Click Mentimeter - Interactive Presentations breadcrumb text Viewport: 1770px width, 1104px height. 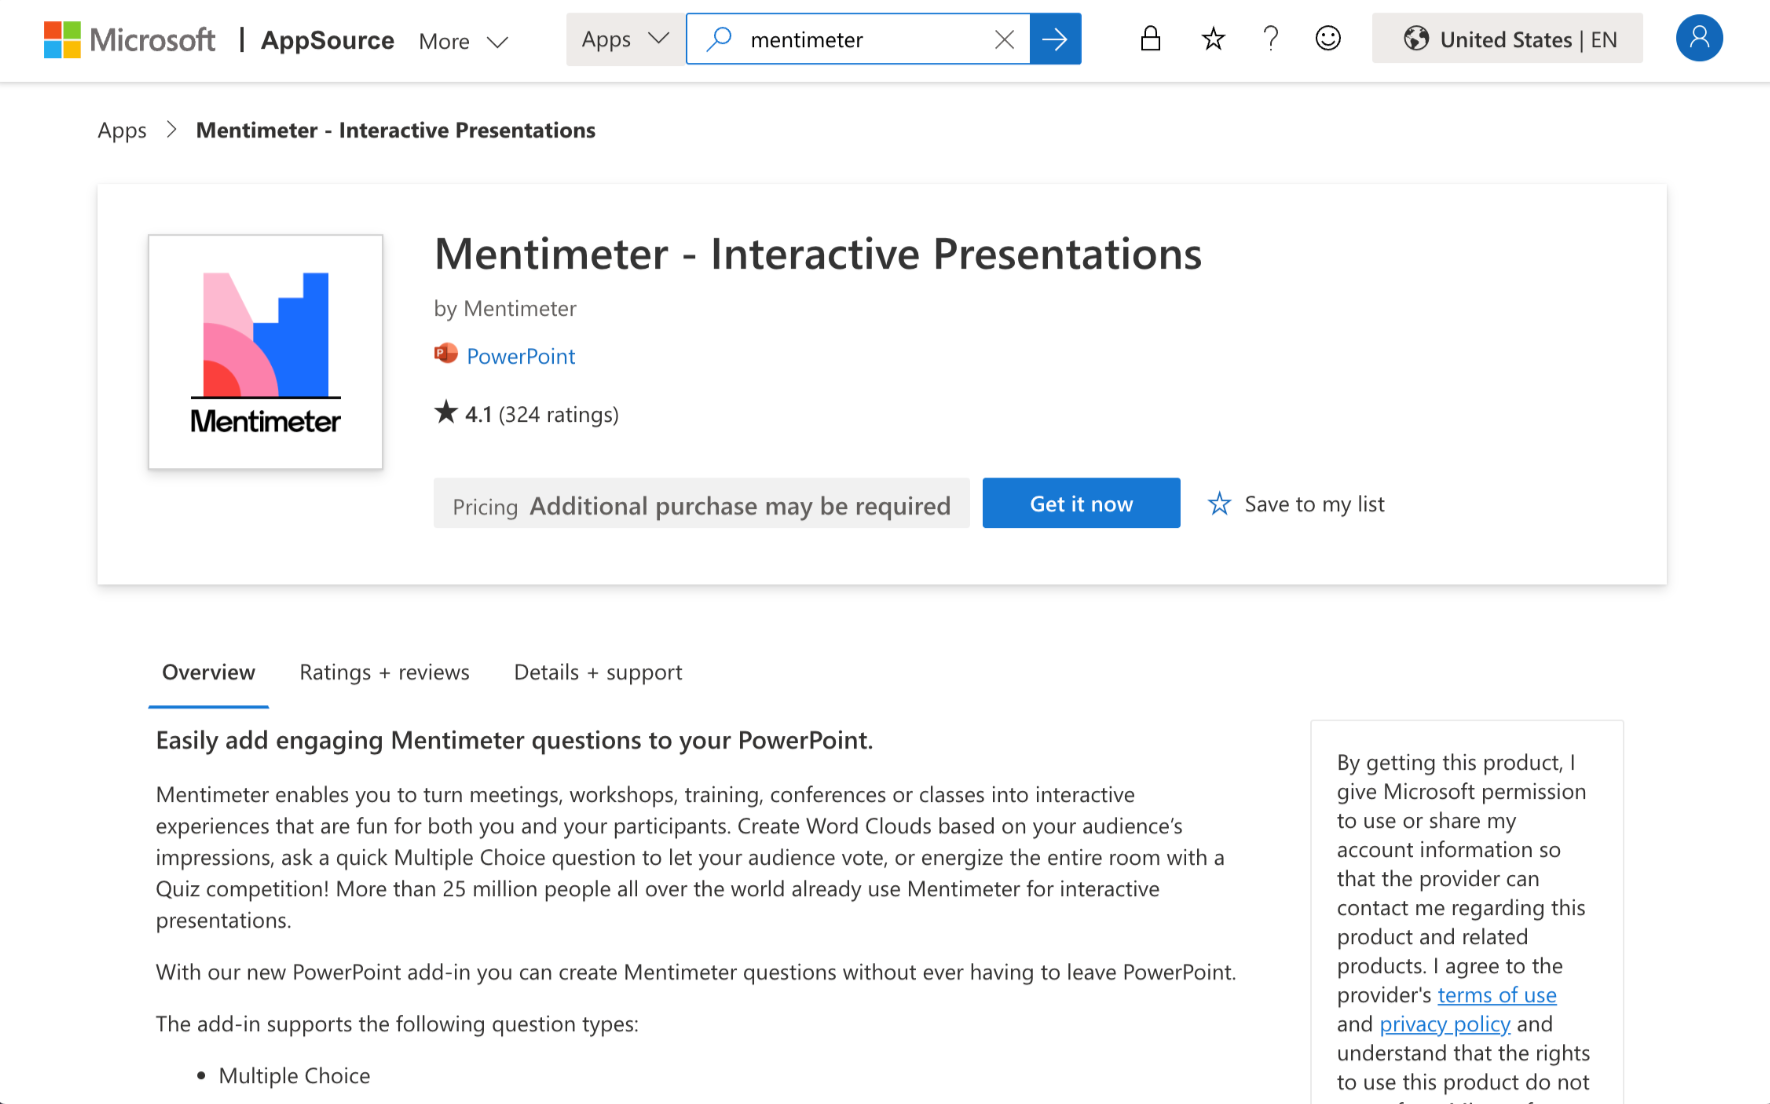click(x=395, y=130)
